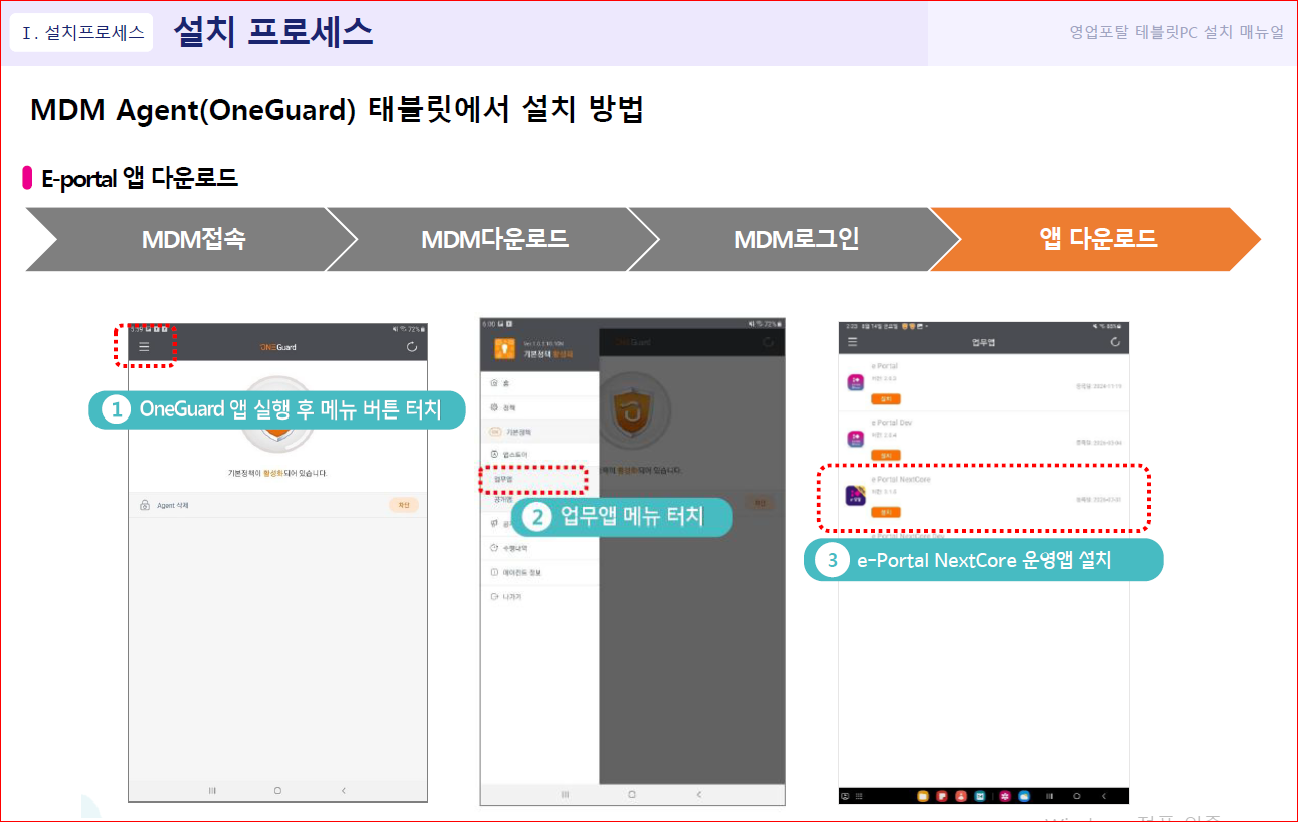Tap the hamburger menu on the OneGuard home screen
This screenshot has height=822, width=1298.
coord(144,347)
